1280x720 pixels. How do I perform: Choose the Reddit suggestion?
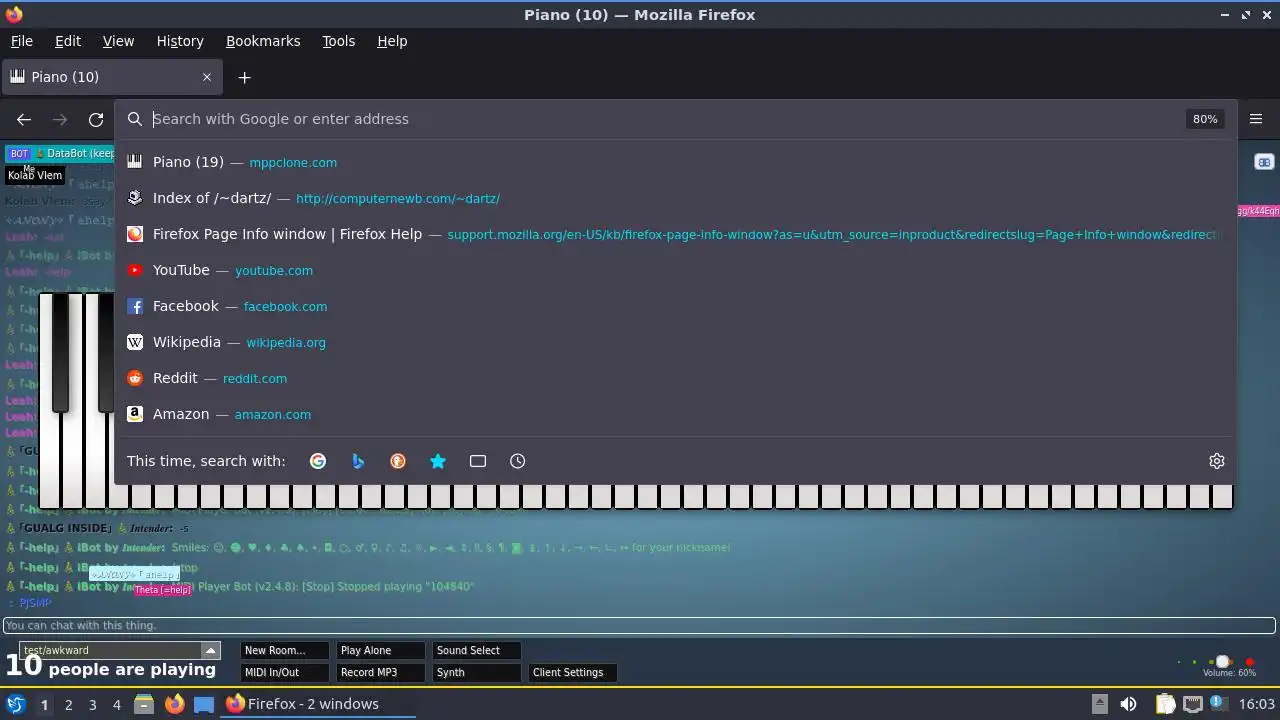tap(675, 378)
